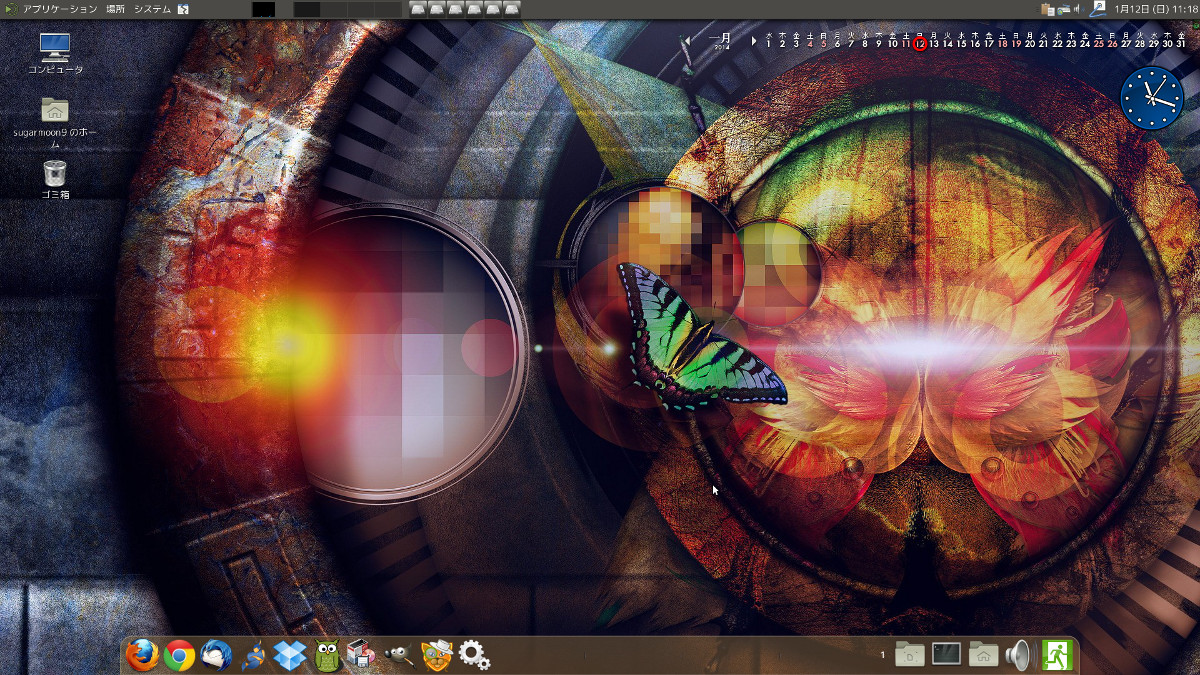Open the システム menu
This screenshot has height=675, width=1200.
pyautogui.click(x=152, y=9)
